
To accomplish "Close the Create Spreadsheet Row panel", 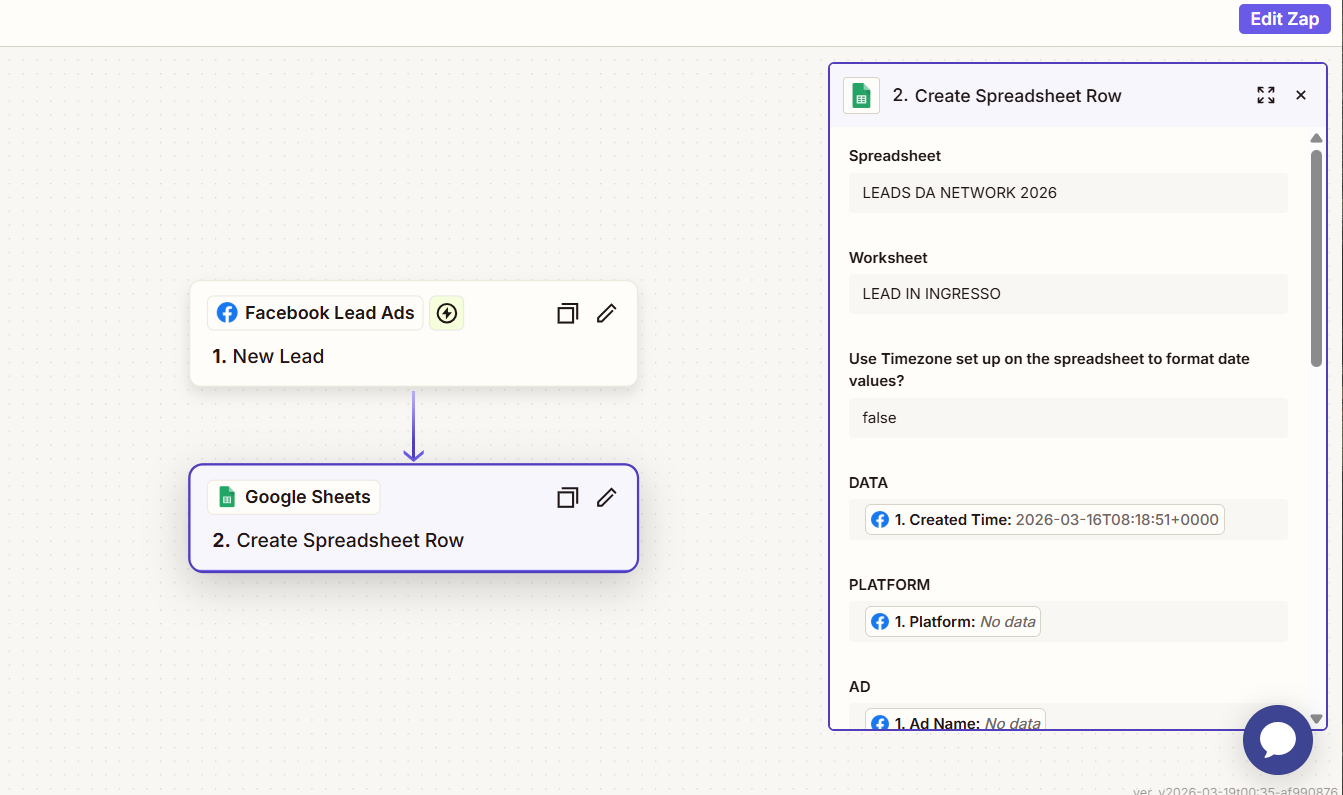I will pos(1301,95).
